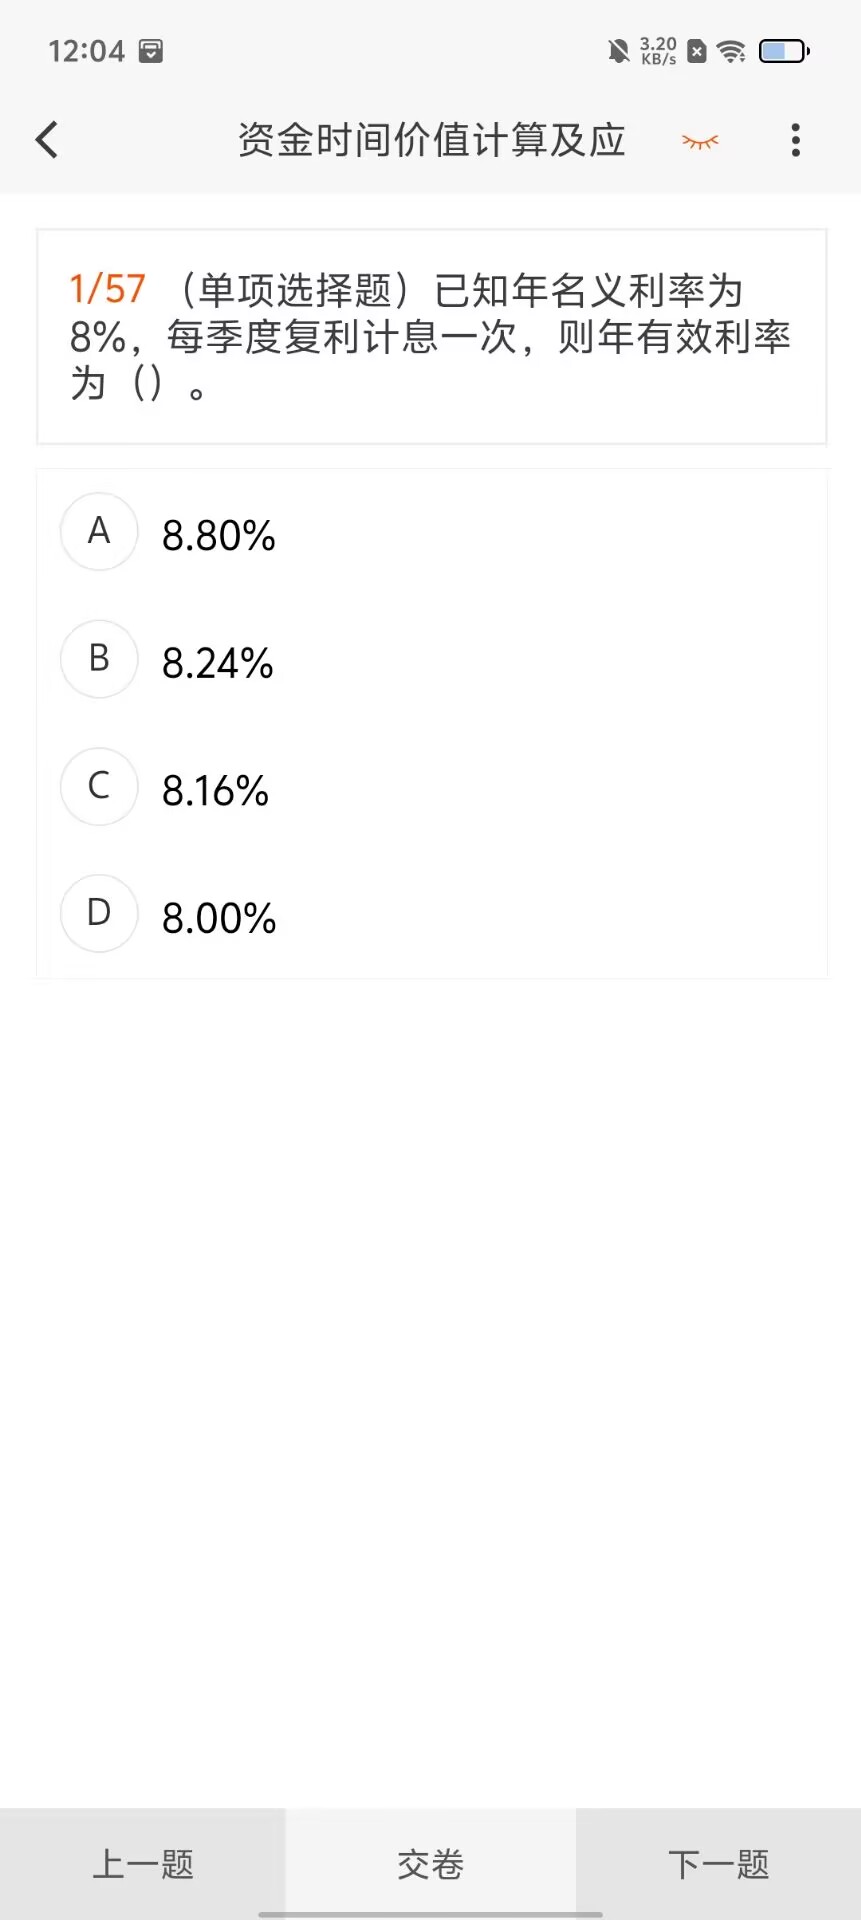Open the three-dot more options menu

click(796, 140)
